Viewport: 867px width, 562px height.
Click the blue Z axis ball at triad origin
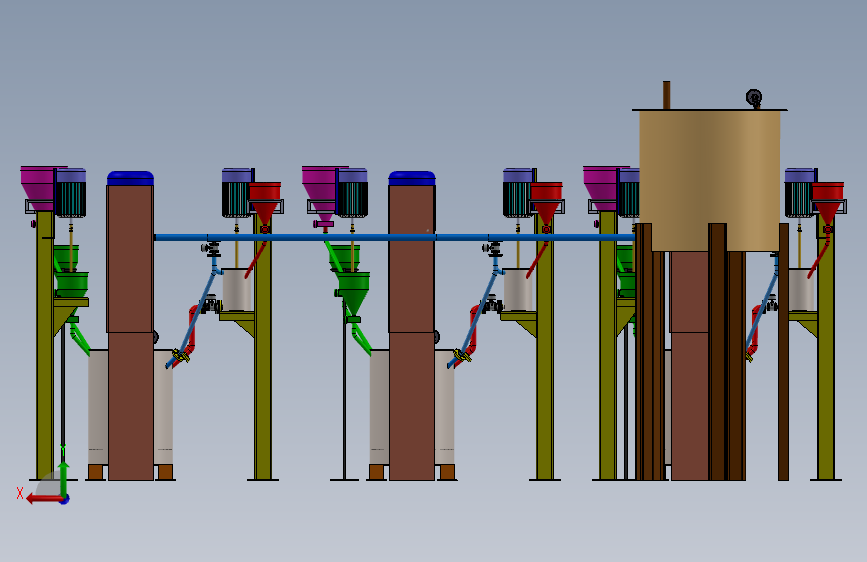(x=65, y=499)
